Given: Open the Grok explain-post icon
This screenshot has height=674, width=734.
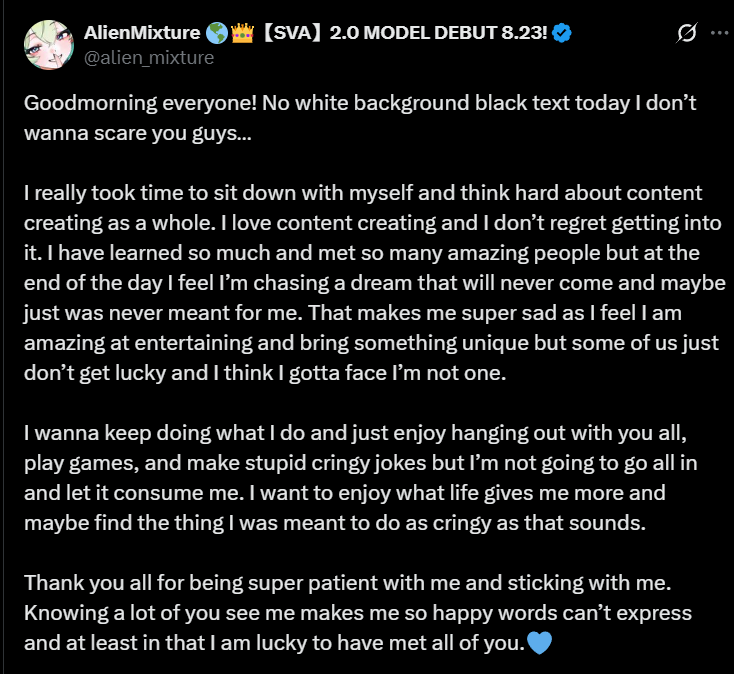Looking at the screenshot, I should point(686,33).
